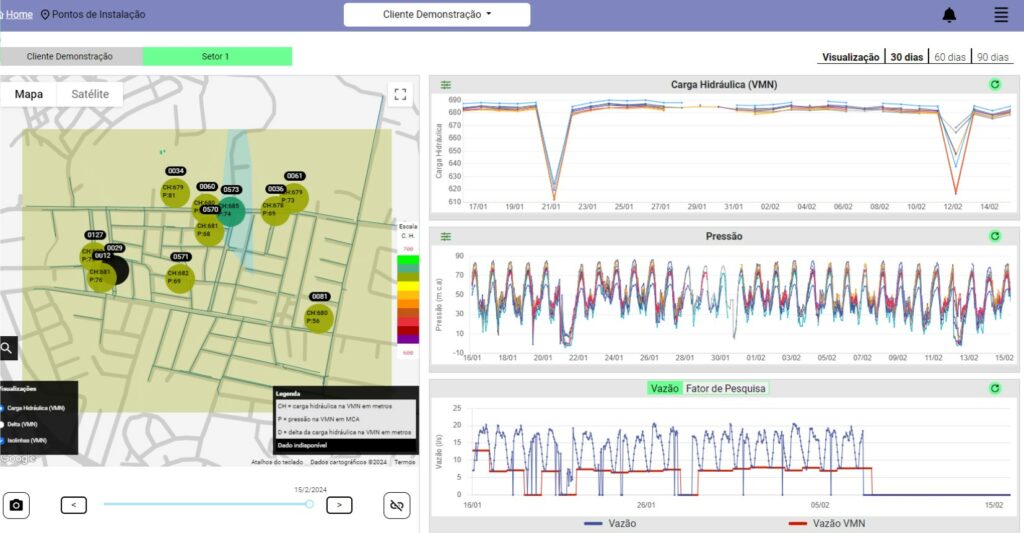The image size is (1024, 533).
Task: Select Delta (VMN) visualization option
Action: click(18, 425)
